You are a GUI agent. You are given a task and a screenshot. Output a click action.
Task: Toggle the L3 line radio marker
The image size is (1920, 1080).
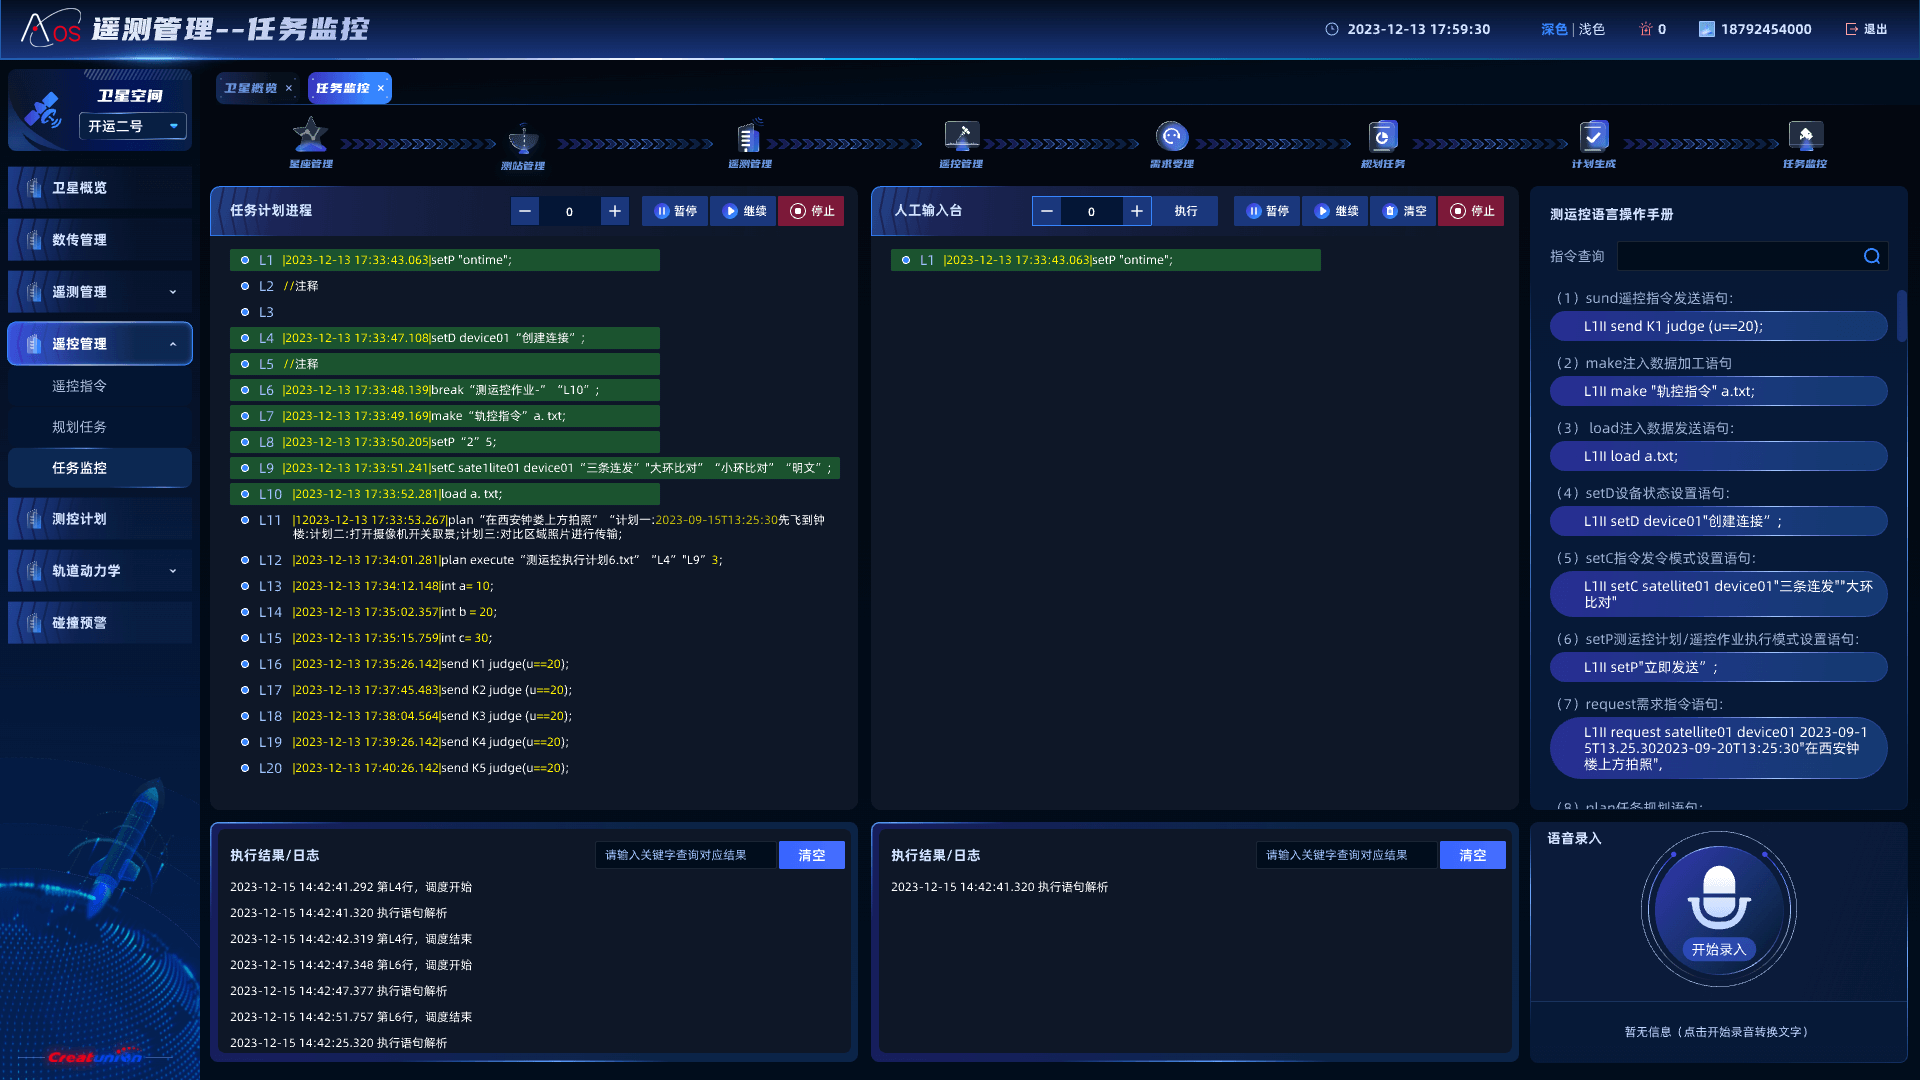[x=245, y=312]
